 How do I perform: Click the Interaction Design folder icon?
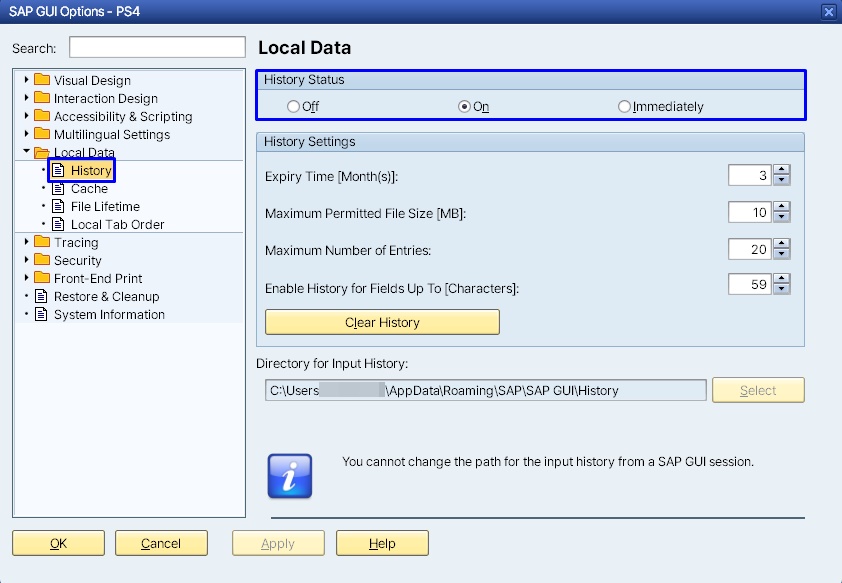pyautogui.click(x=42, y=98)
